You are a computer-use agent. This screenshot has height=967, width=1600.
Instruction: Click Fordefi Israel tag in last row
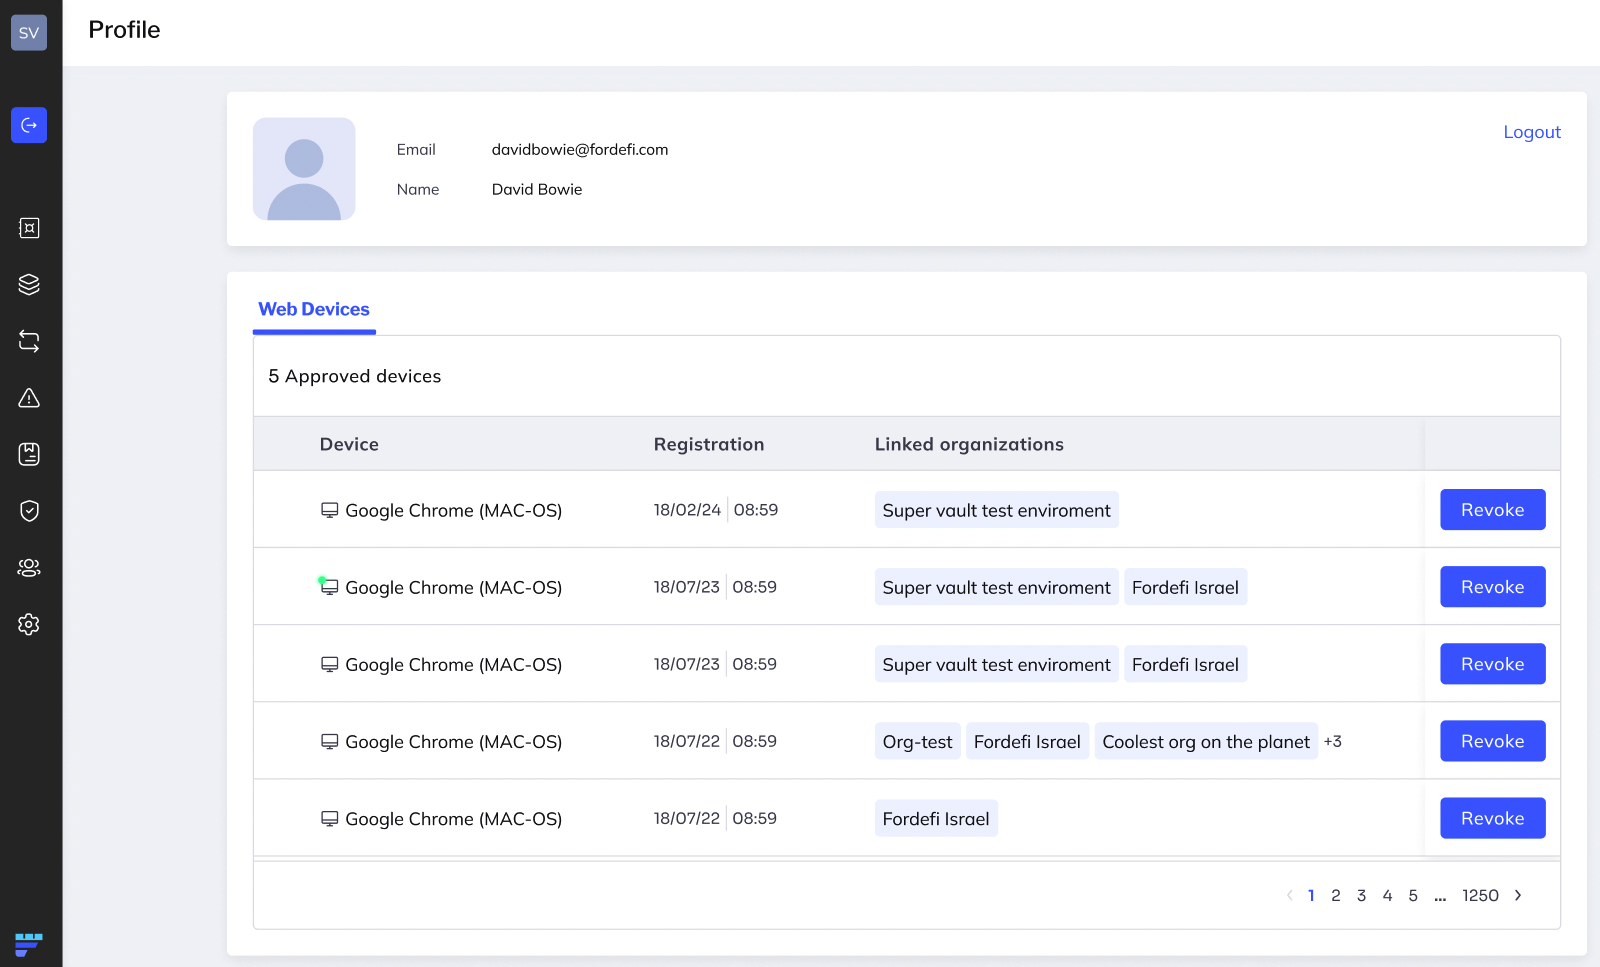coord(936,818)
